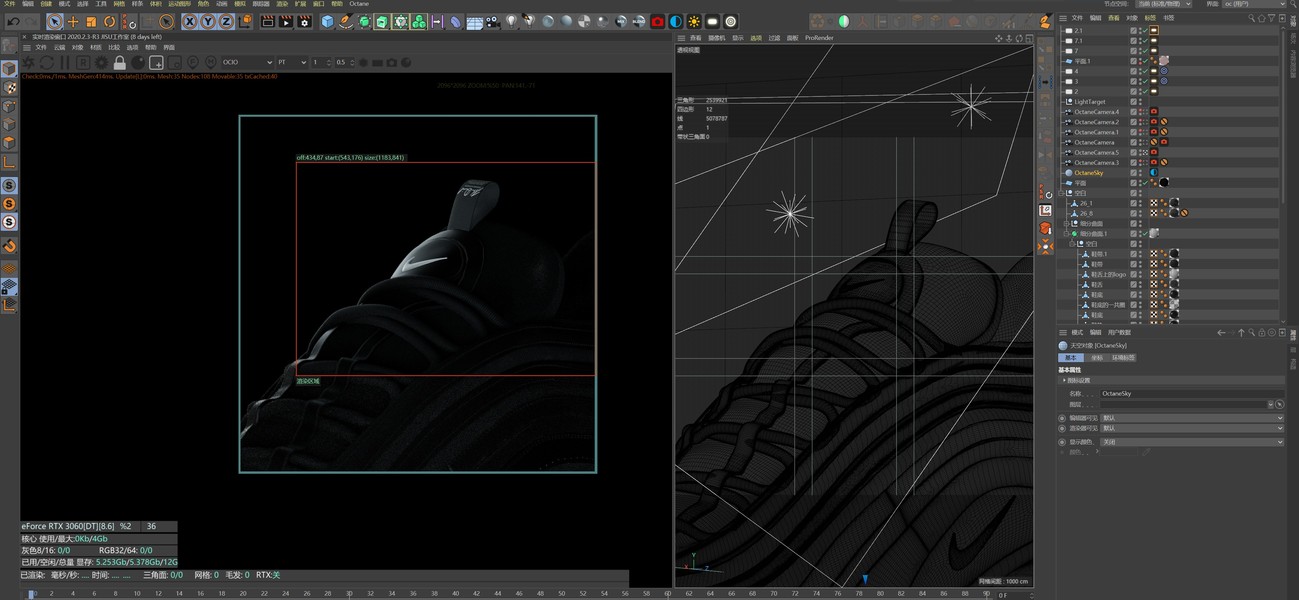Click the Octane daylight sun icon
This screenshot has width=1299, height=600.
[694, 21]
